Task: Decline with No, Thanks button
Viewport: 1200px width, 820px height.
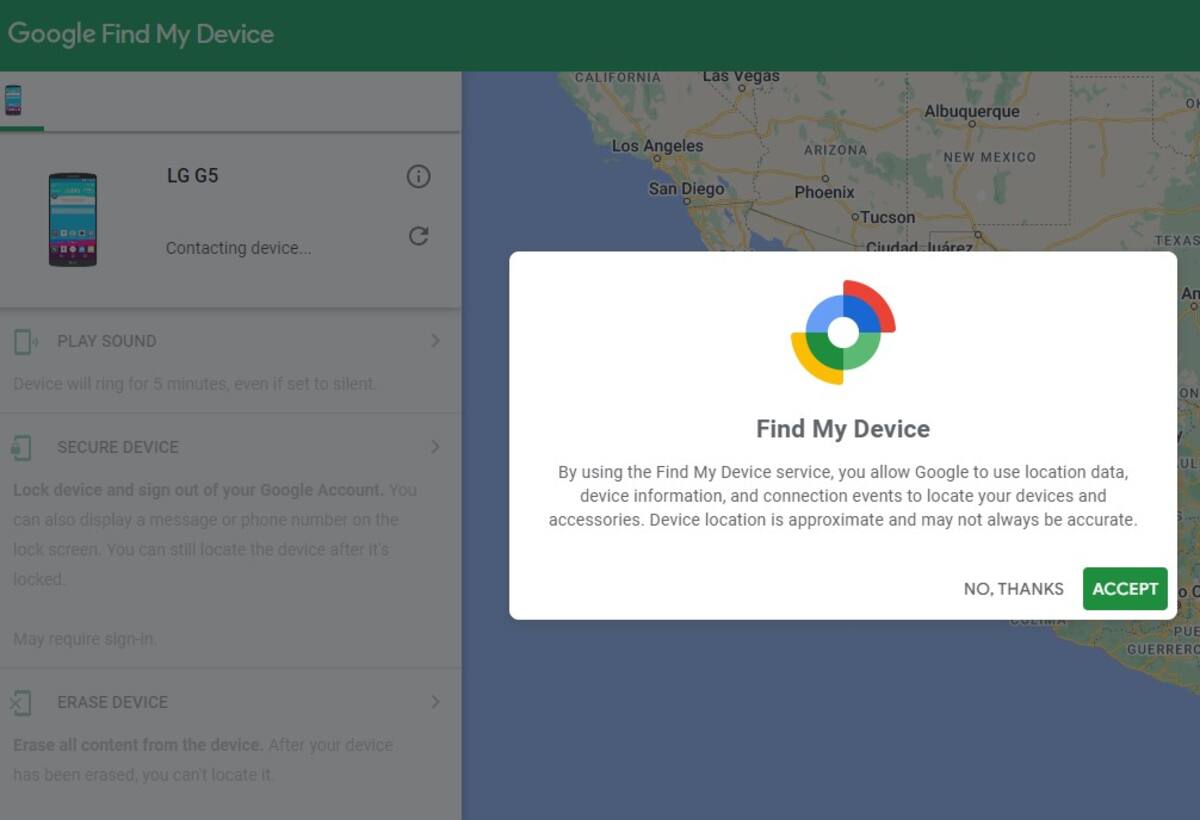Action: pos(1013,589)
